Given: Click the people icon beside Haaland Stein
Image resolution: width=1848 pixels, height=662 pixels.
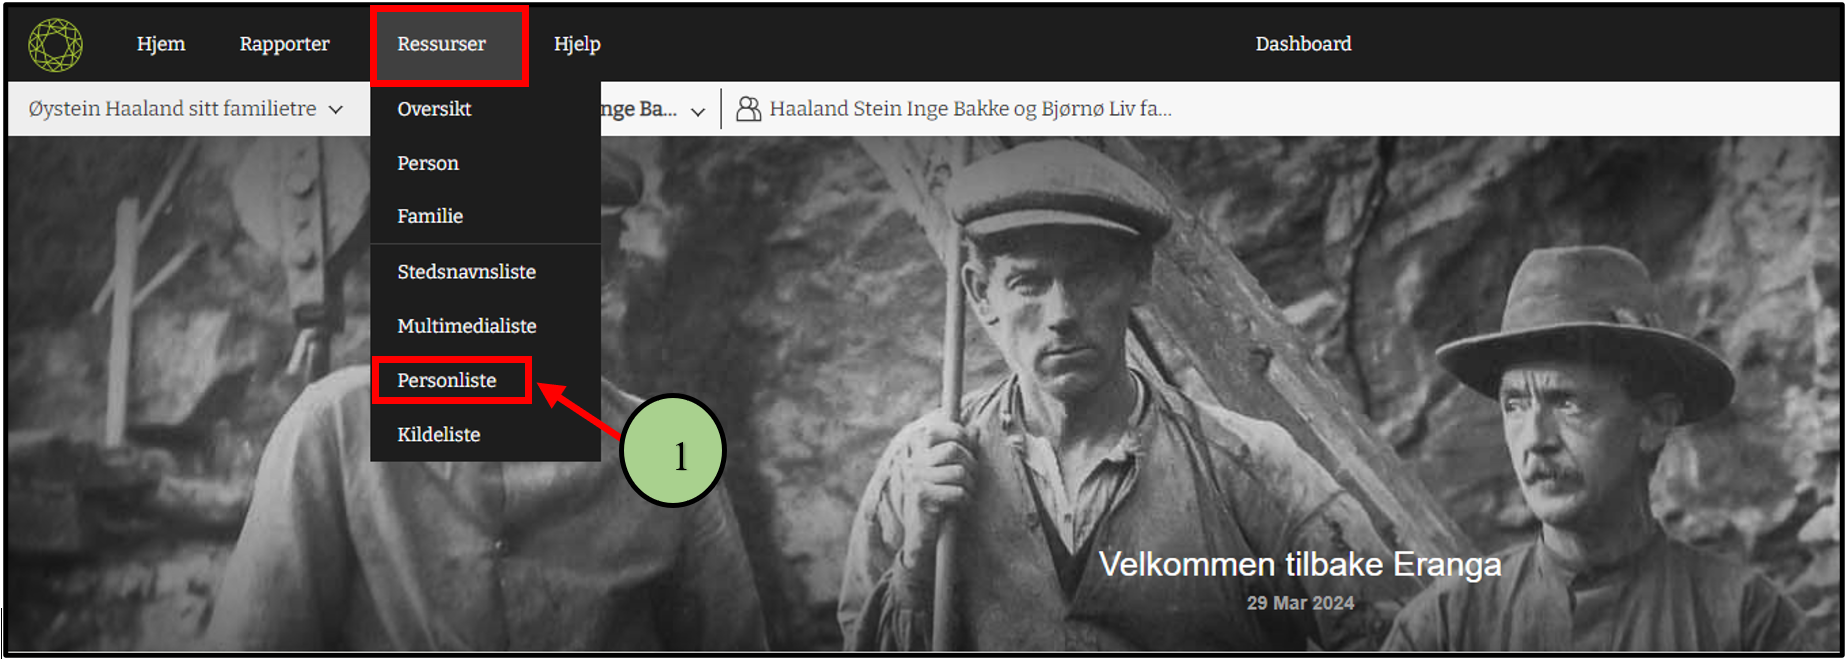Looking at the screenshot, I should [748, 109].
